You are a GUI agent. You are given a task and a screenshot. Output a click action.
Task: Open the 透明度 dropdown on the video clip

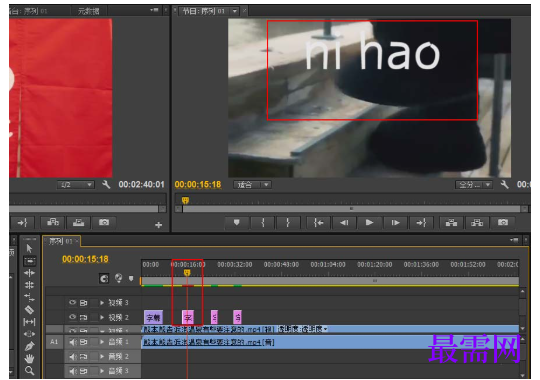click(x=325, y=329)
